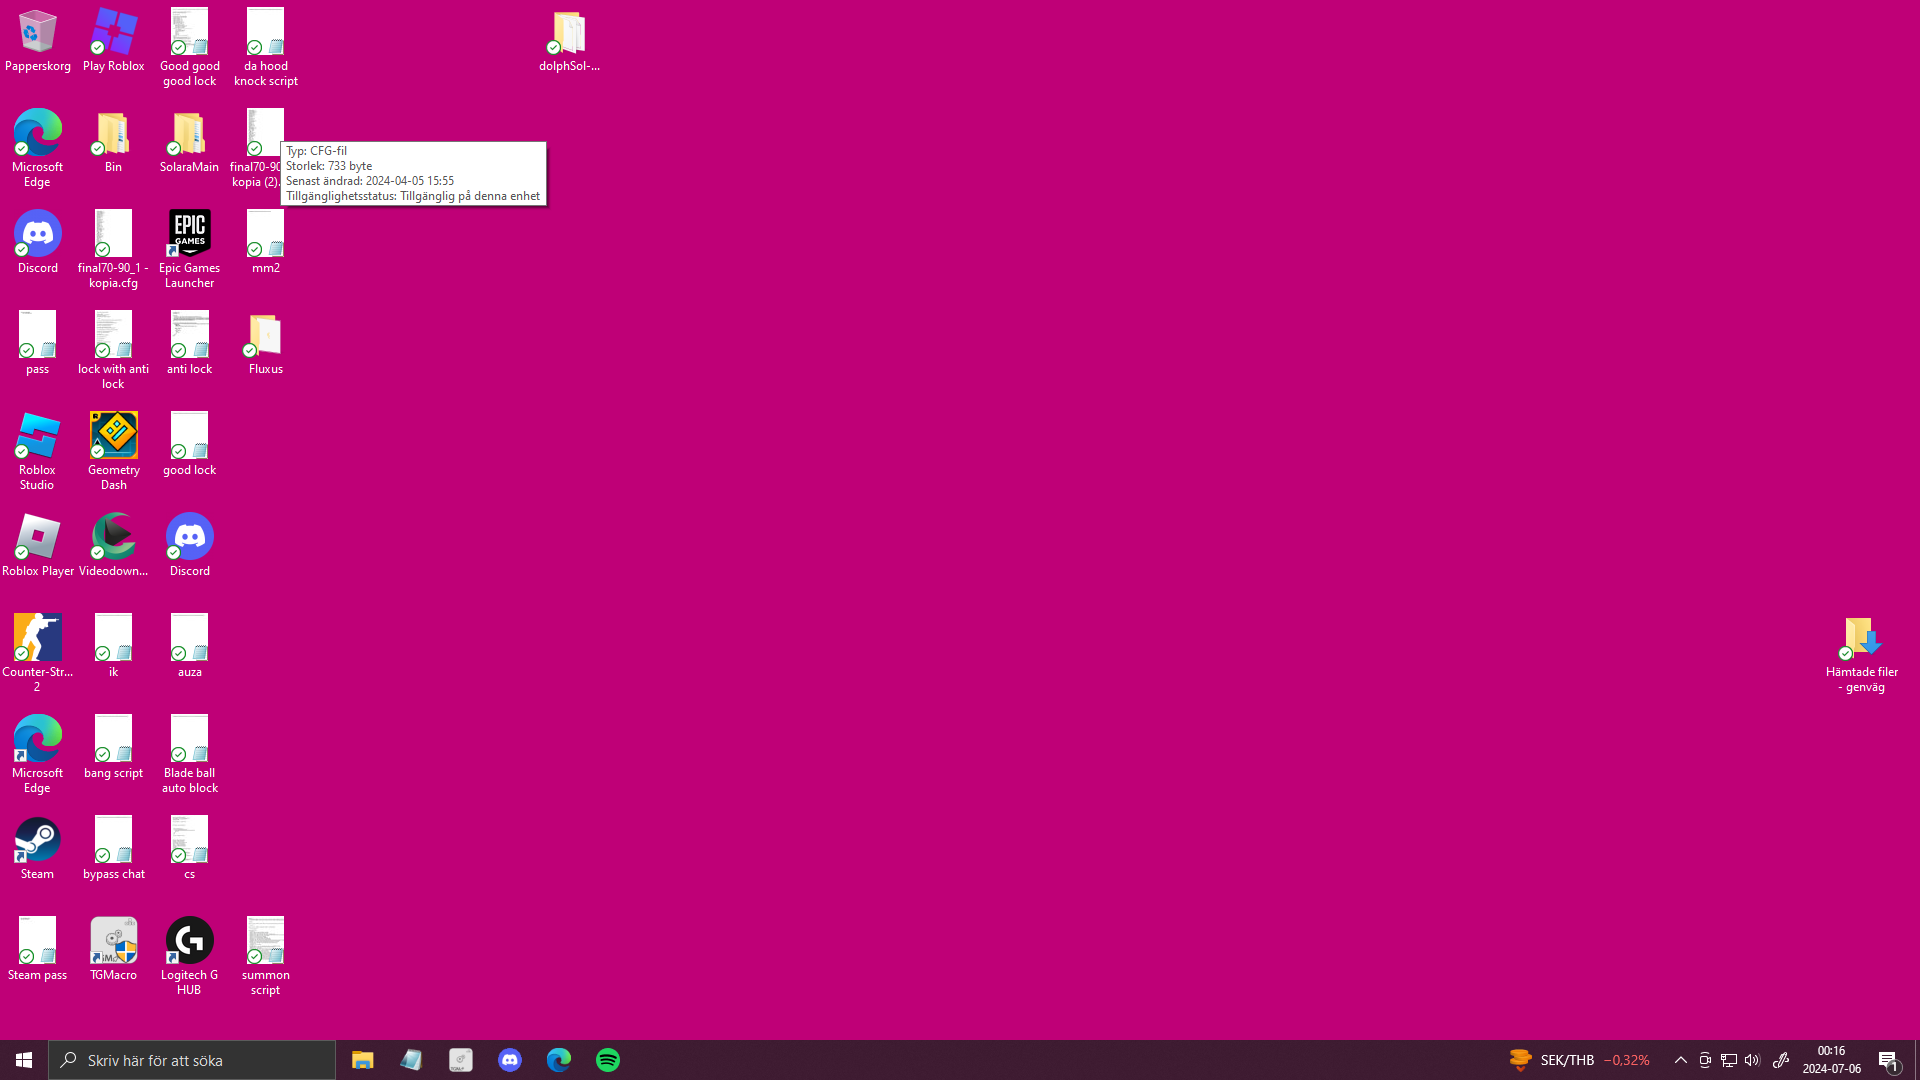Screen dimensions: 1920x1080
Task: Select the "bang script" file
Action: pos(113,748)
